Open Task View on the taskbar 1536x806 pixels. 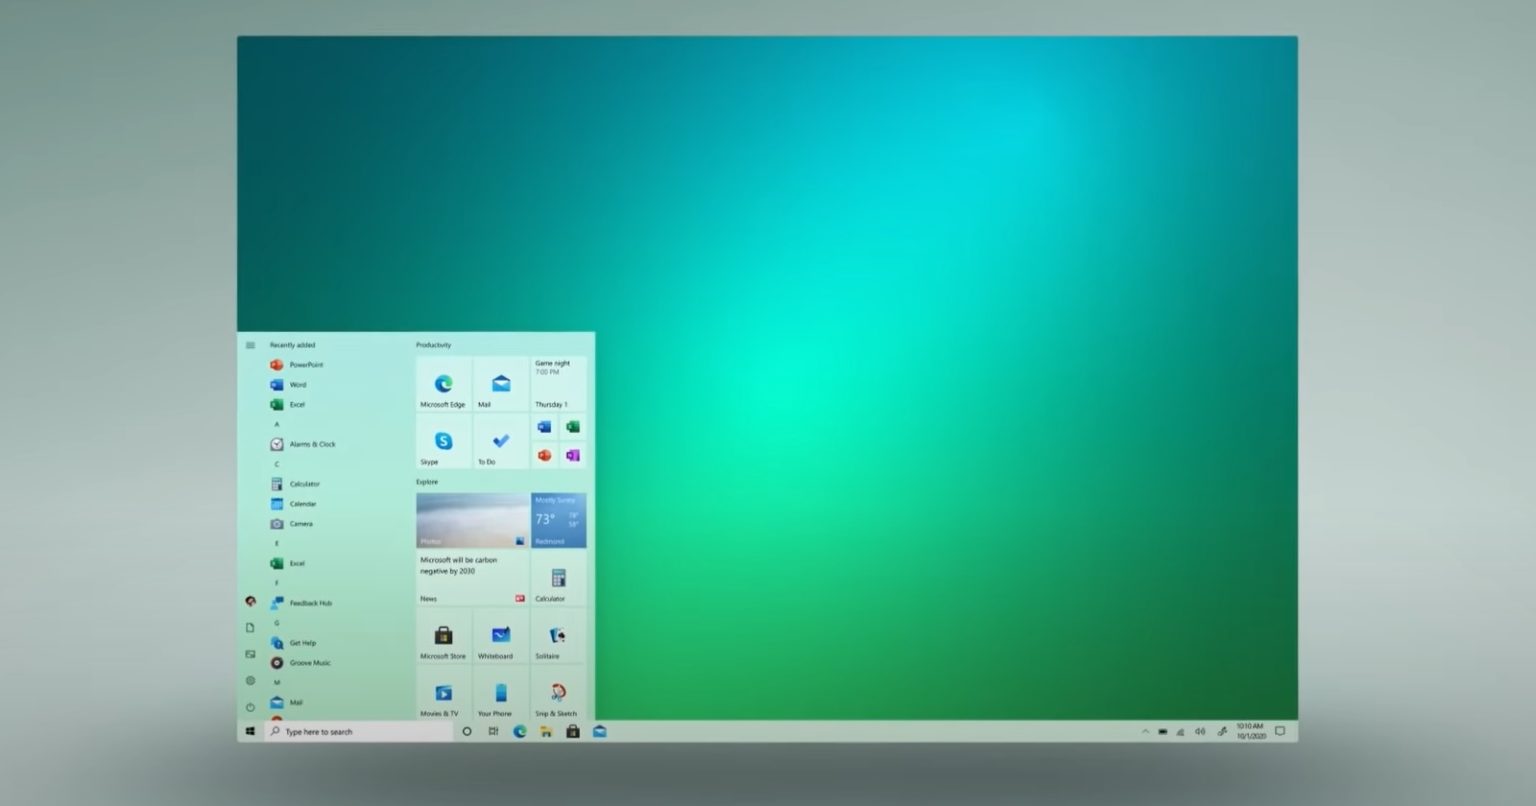tap(493, 731)
